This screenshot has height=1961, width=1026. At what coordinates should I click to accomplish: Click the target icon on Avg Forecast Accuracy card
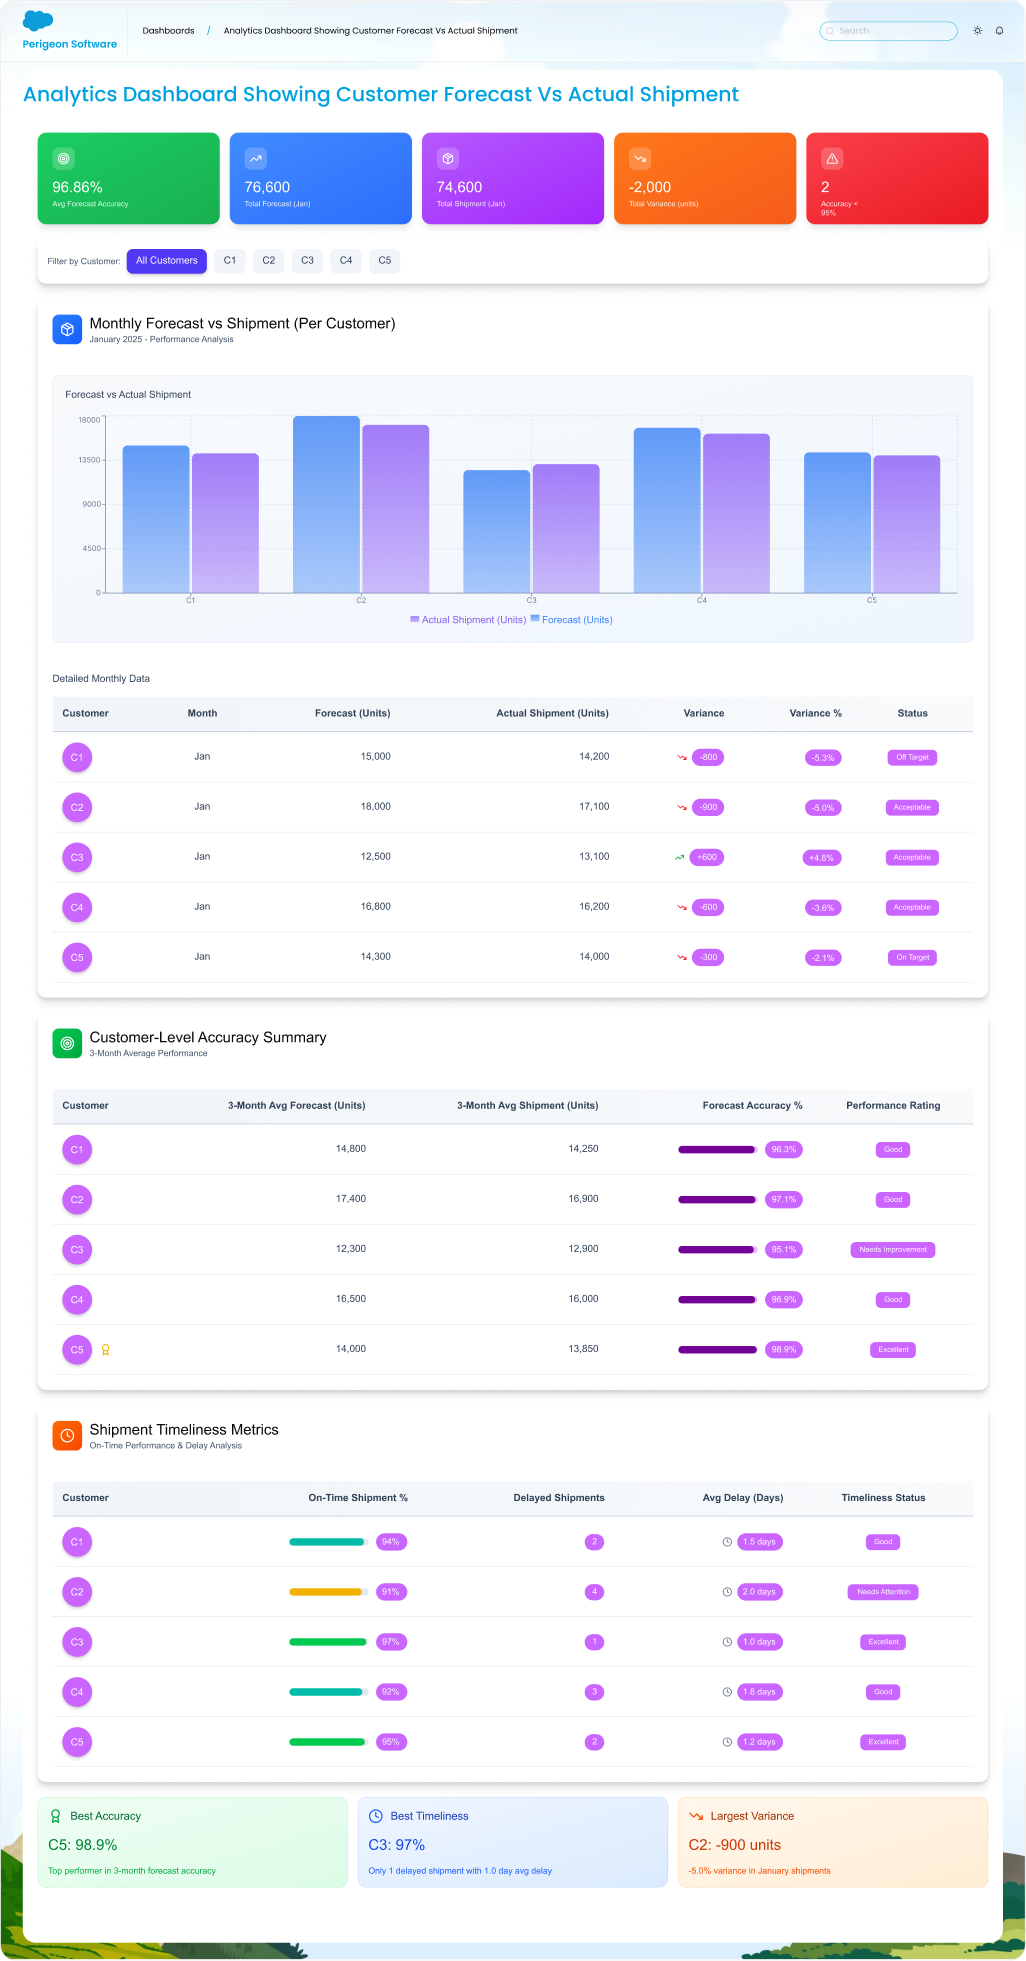click(64, 158)
